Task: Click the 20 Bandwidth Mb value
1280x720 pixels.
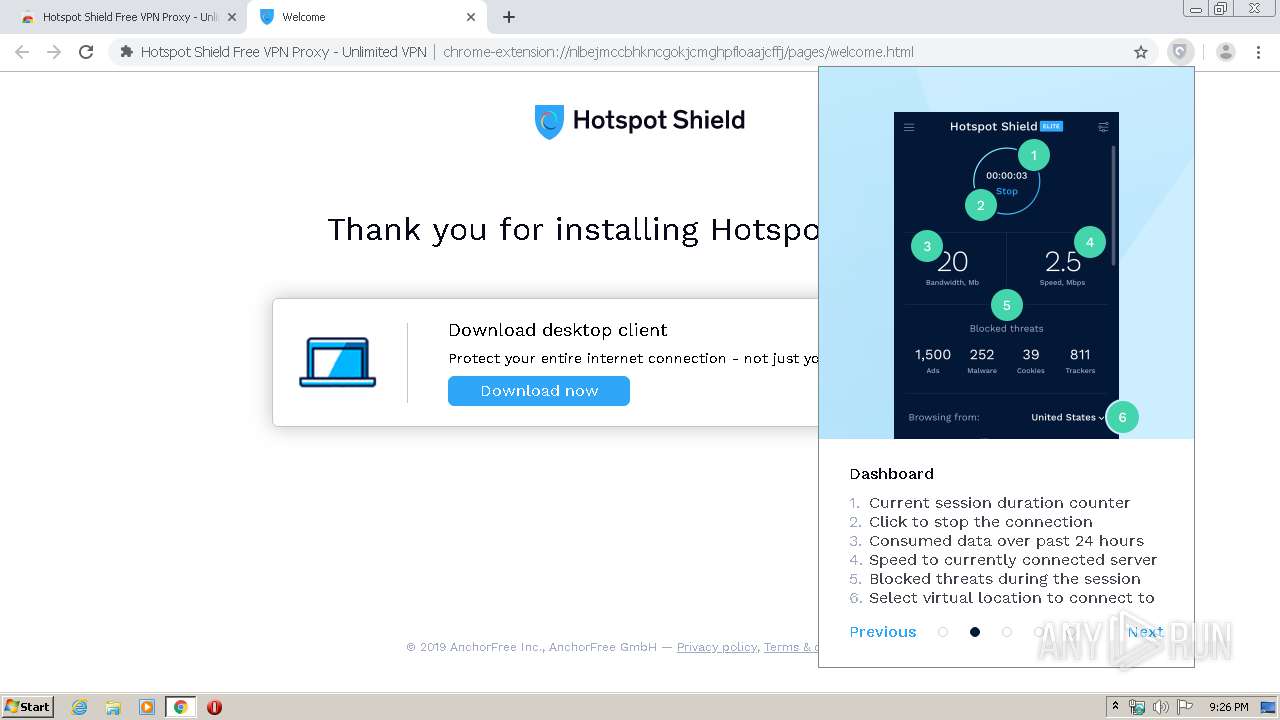Action: coord(952,263)
